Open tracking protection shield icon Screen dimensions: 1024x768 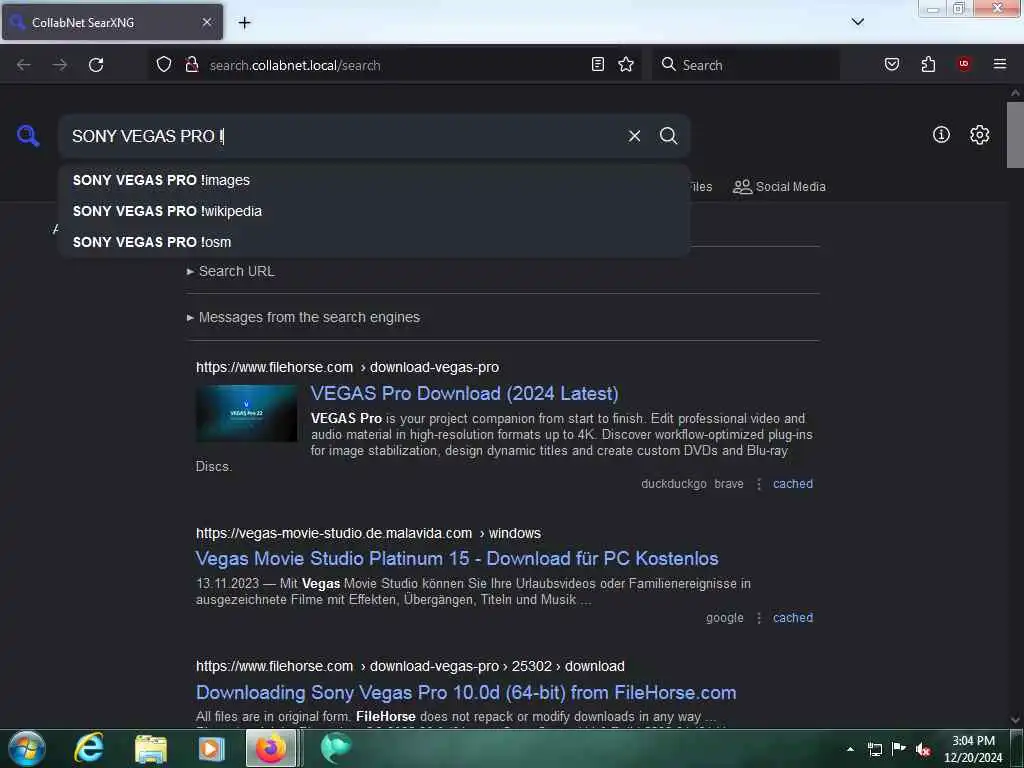point(164,64)
